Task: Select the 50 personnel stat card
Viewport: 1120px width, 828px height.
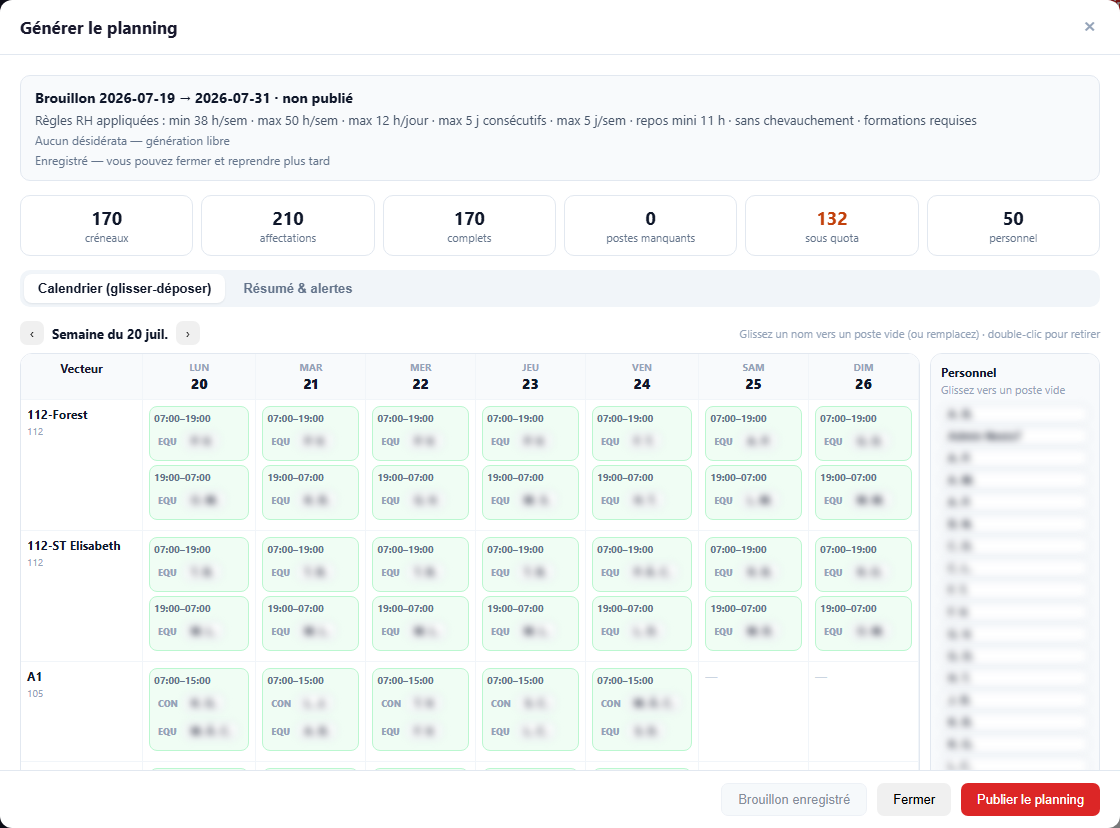Action: point(1013,226)
